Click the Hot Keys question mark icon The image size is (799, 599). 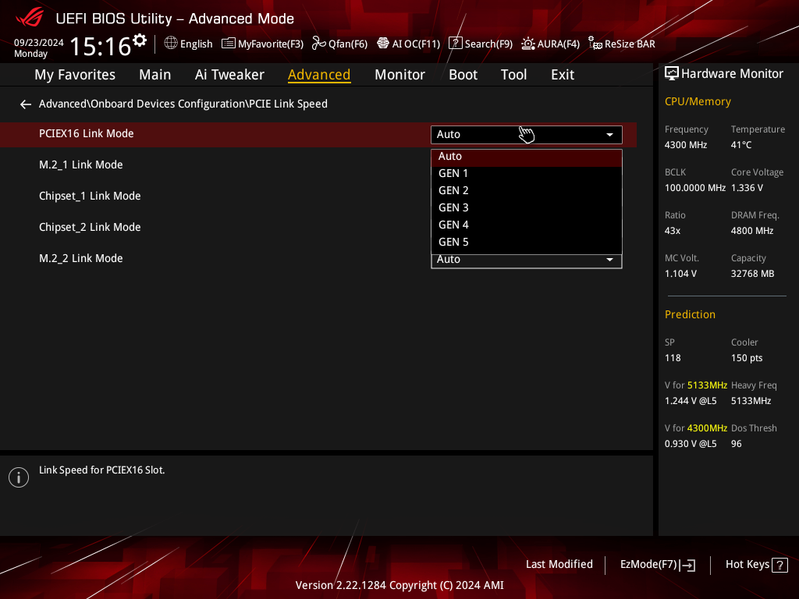coord(780,565)
